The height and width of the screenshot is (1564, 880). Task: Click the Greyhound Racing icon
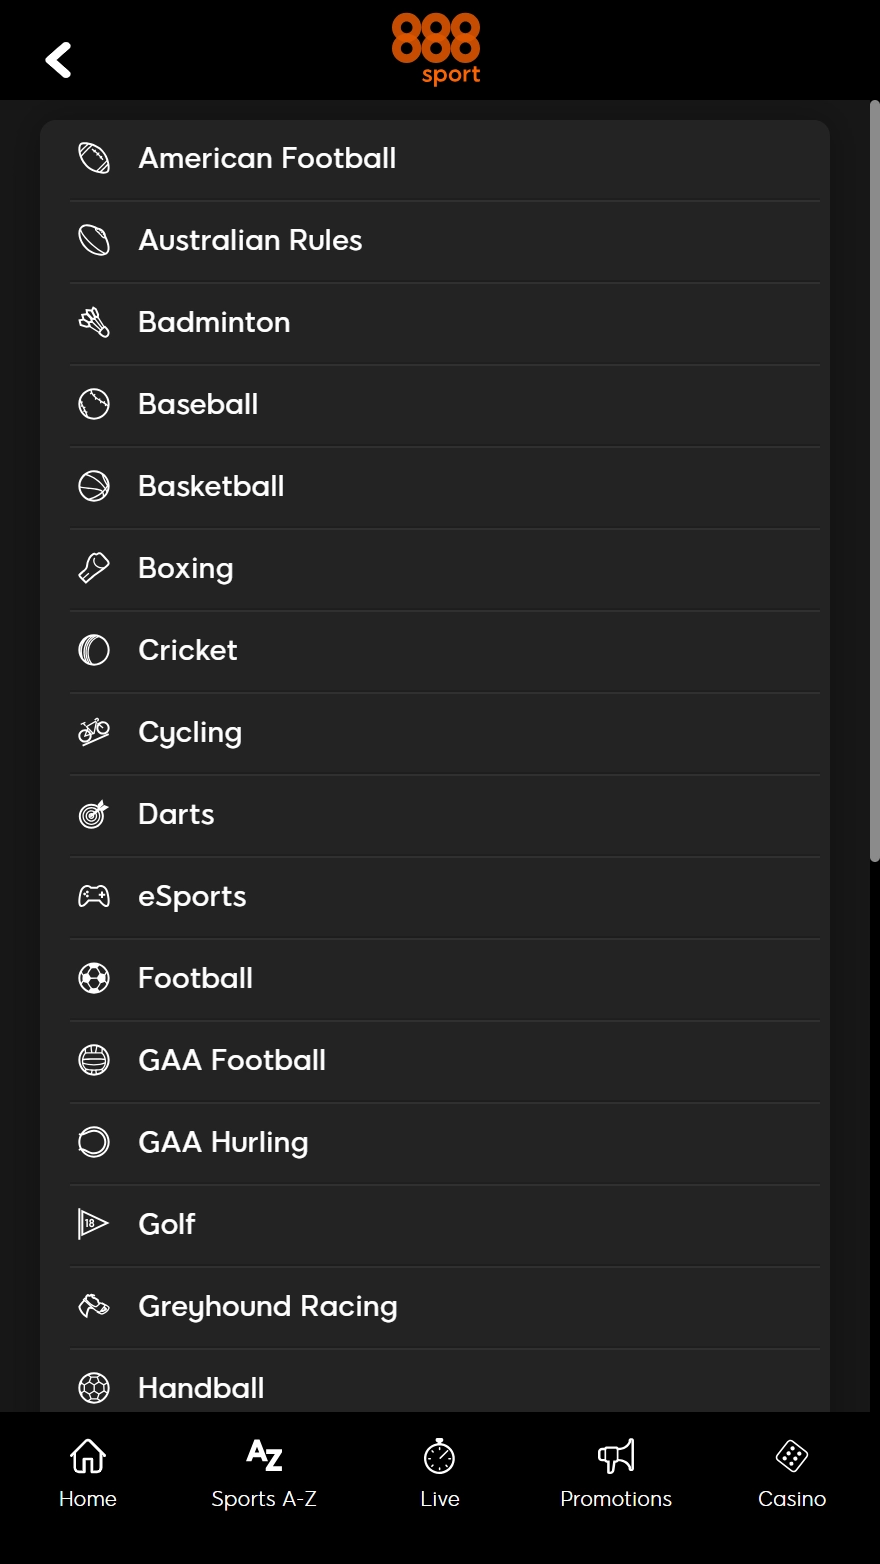[94, 1306]
